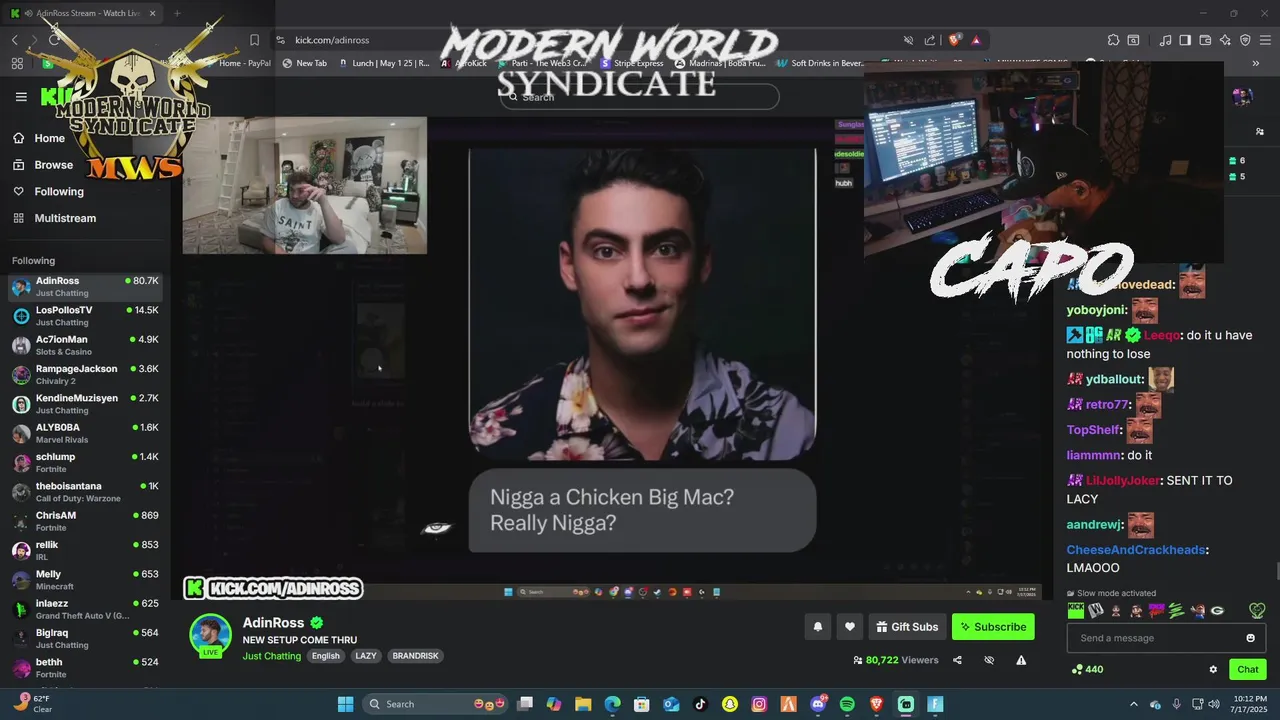Open the Brave Shields lion icon
The width and height of the screenshot is (1280, 720).
[954, 40]
